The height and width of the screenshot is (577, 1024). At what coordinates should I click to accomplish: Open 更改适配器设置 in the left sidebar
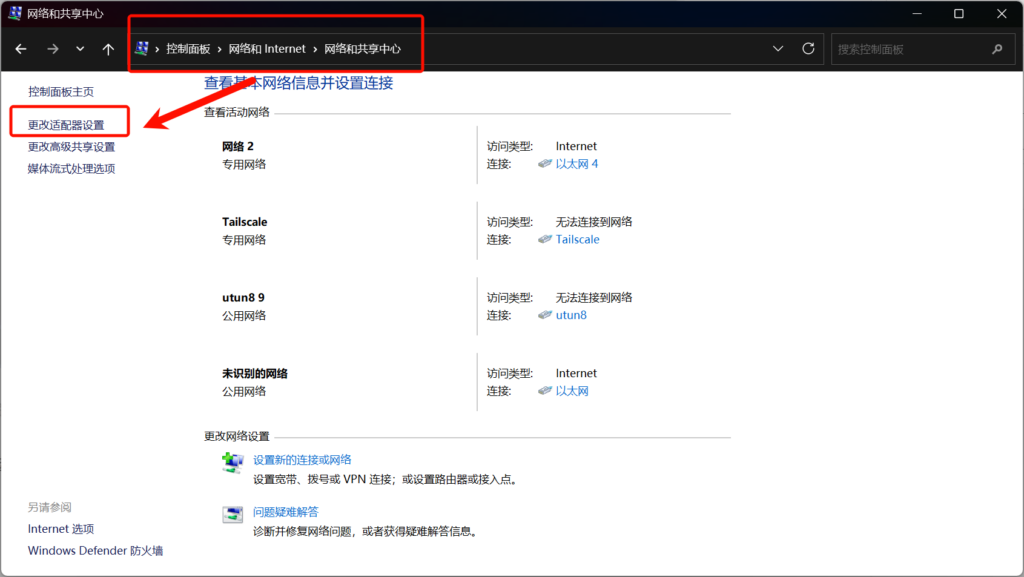click(x=66, y=125)
